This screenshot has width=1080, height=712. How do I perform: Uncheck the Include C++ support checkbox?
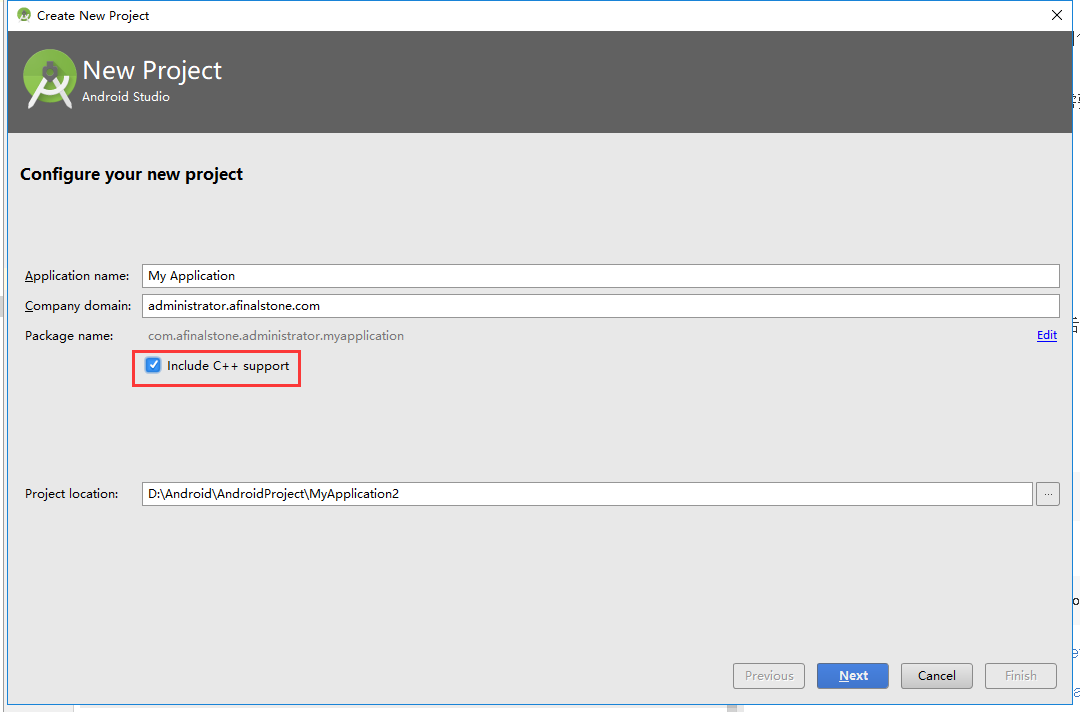(x=153, y=365)
